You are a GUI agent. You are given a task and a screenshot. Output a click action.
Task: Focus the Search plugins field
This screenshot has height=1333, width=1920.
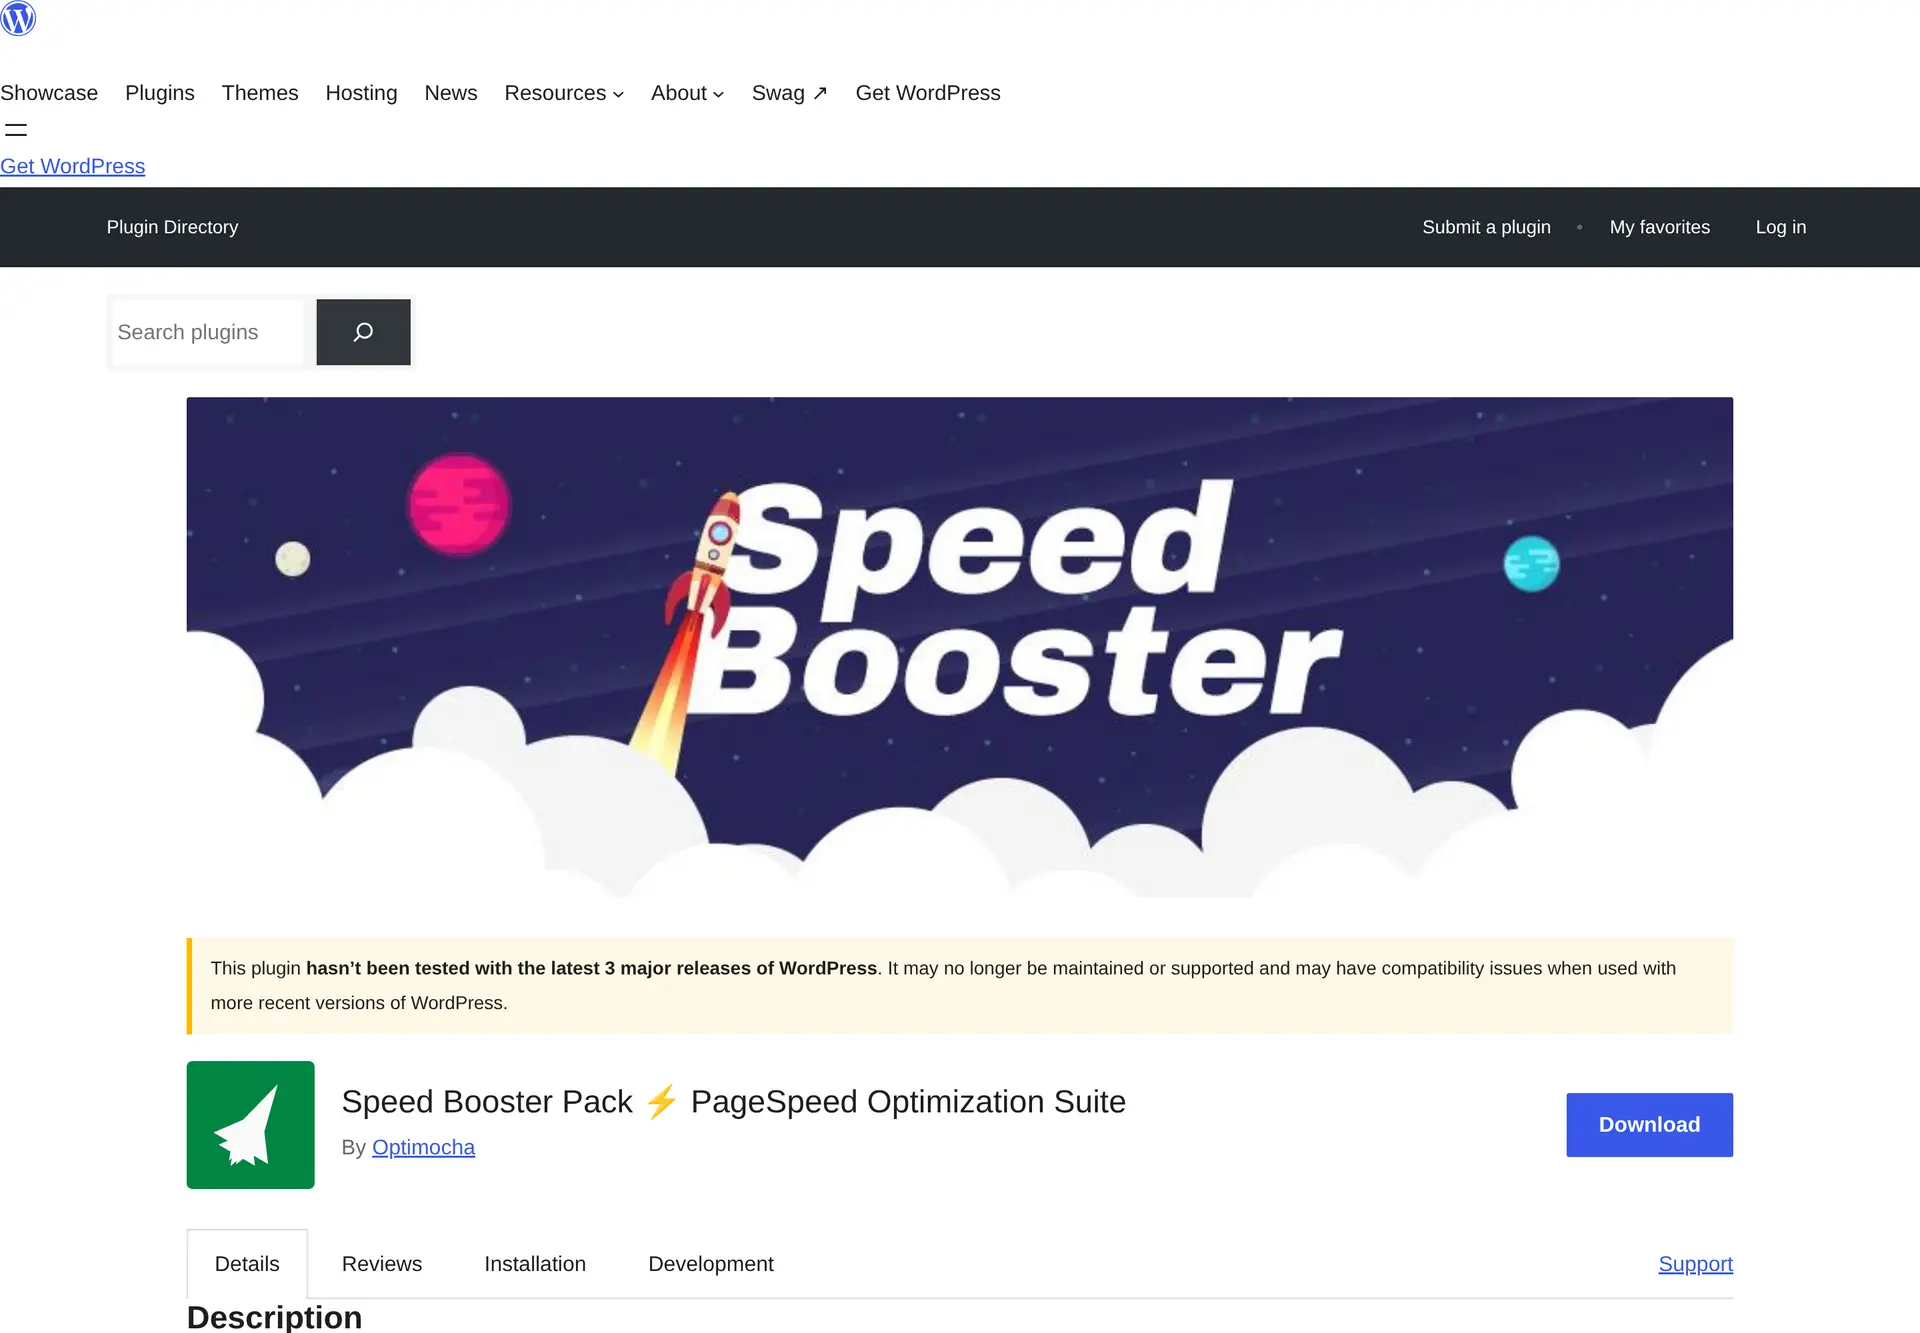click(x=208, y=332)
